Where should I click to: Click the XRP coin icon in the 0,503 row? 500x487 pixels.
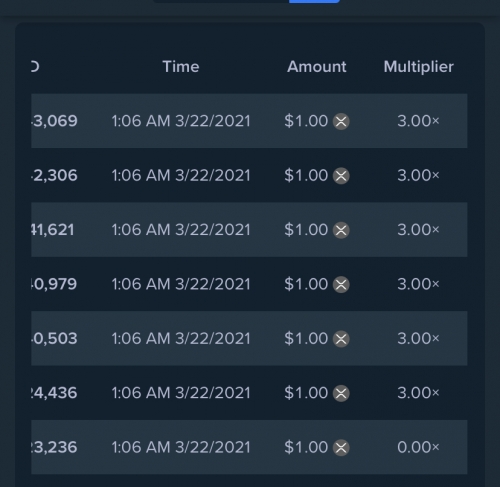341,339
